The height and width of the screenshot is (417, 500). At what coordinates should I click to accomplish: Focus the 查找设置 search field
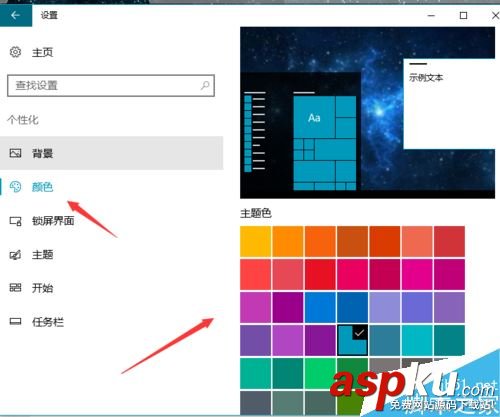click(x=111, y=86)
